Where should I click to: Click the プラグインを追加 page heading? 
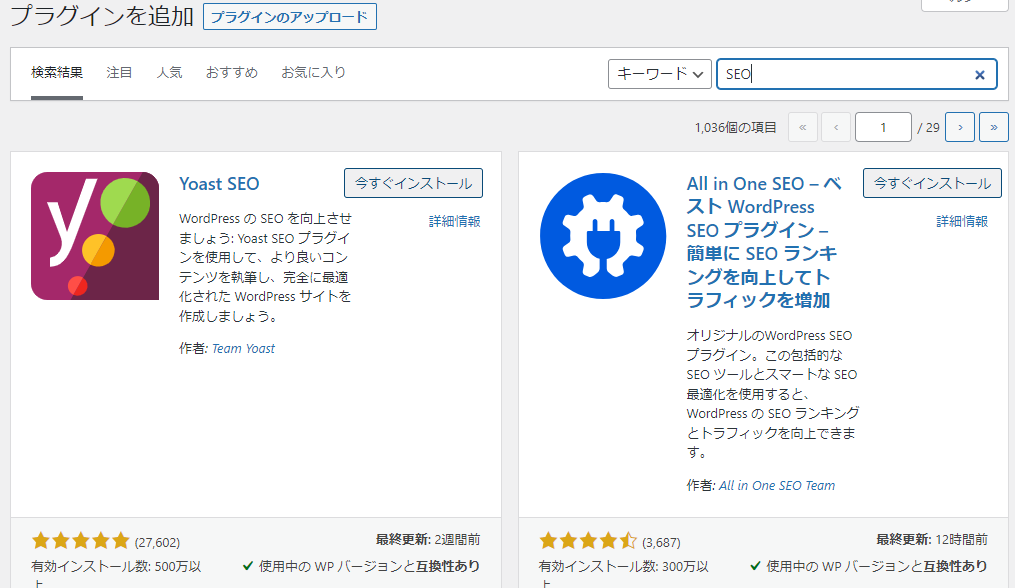coord(102,16)
